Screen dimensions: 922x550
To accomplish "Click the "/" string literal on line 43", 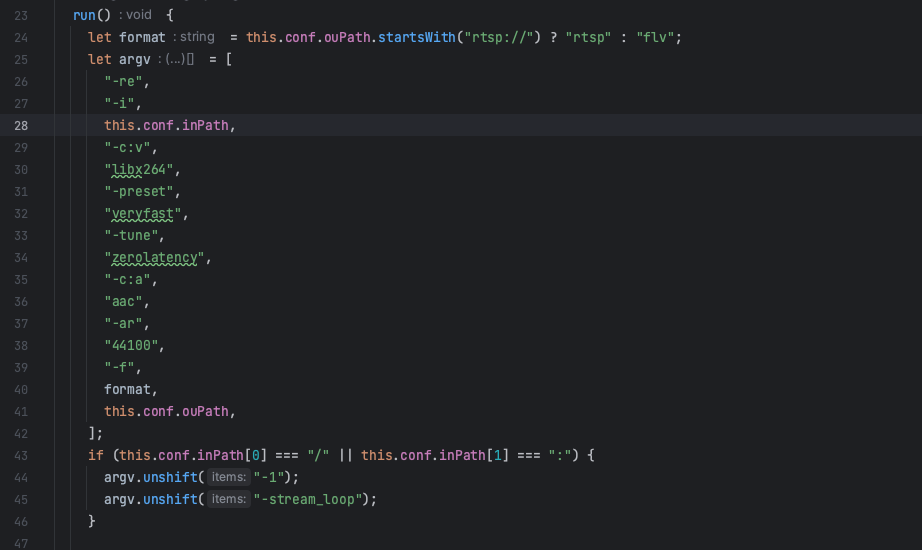I will pos(318,455).
